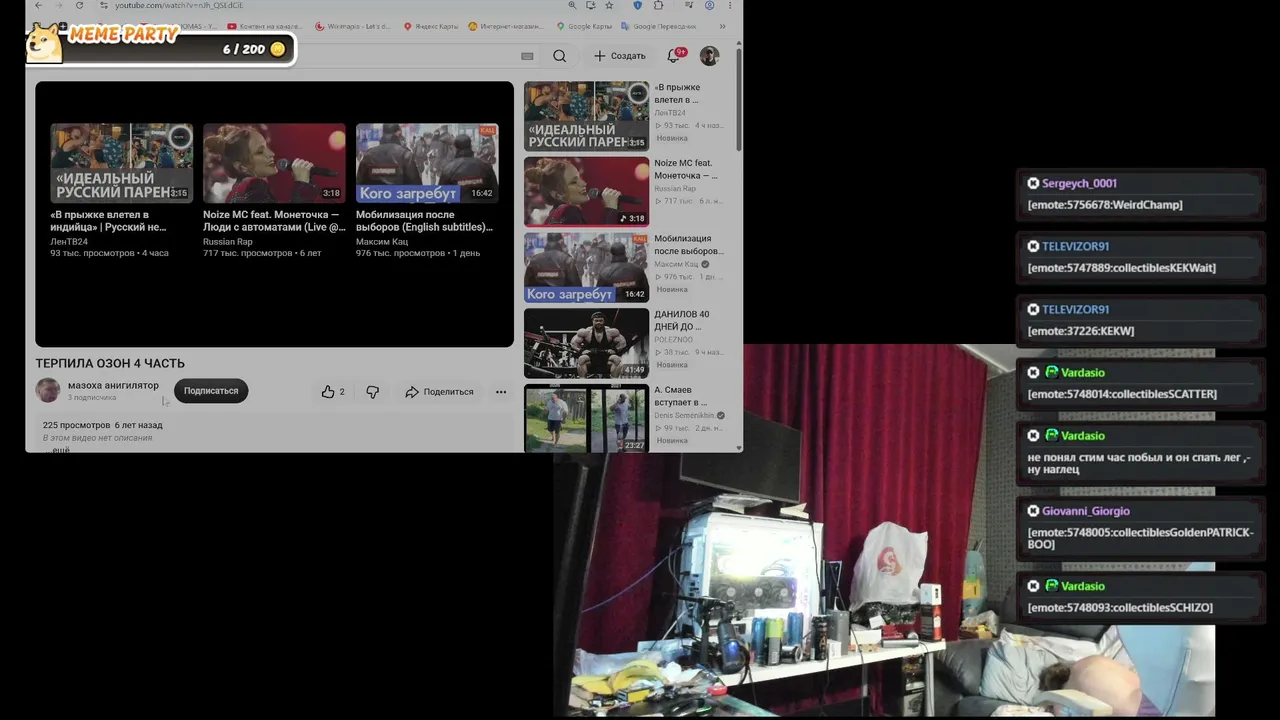Play the Мобилизация после выборов end-screen video

[x=427, y=163]
